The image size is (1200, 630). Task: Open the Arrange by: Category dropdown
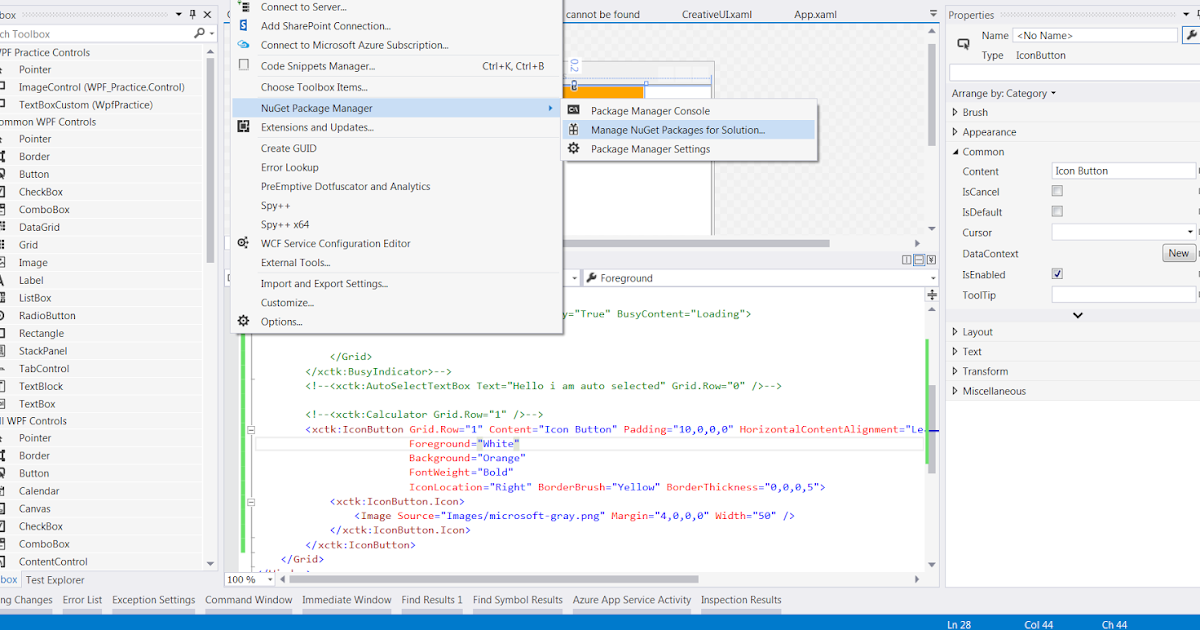point(1003,93)
